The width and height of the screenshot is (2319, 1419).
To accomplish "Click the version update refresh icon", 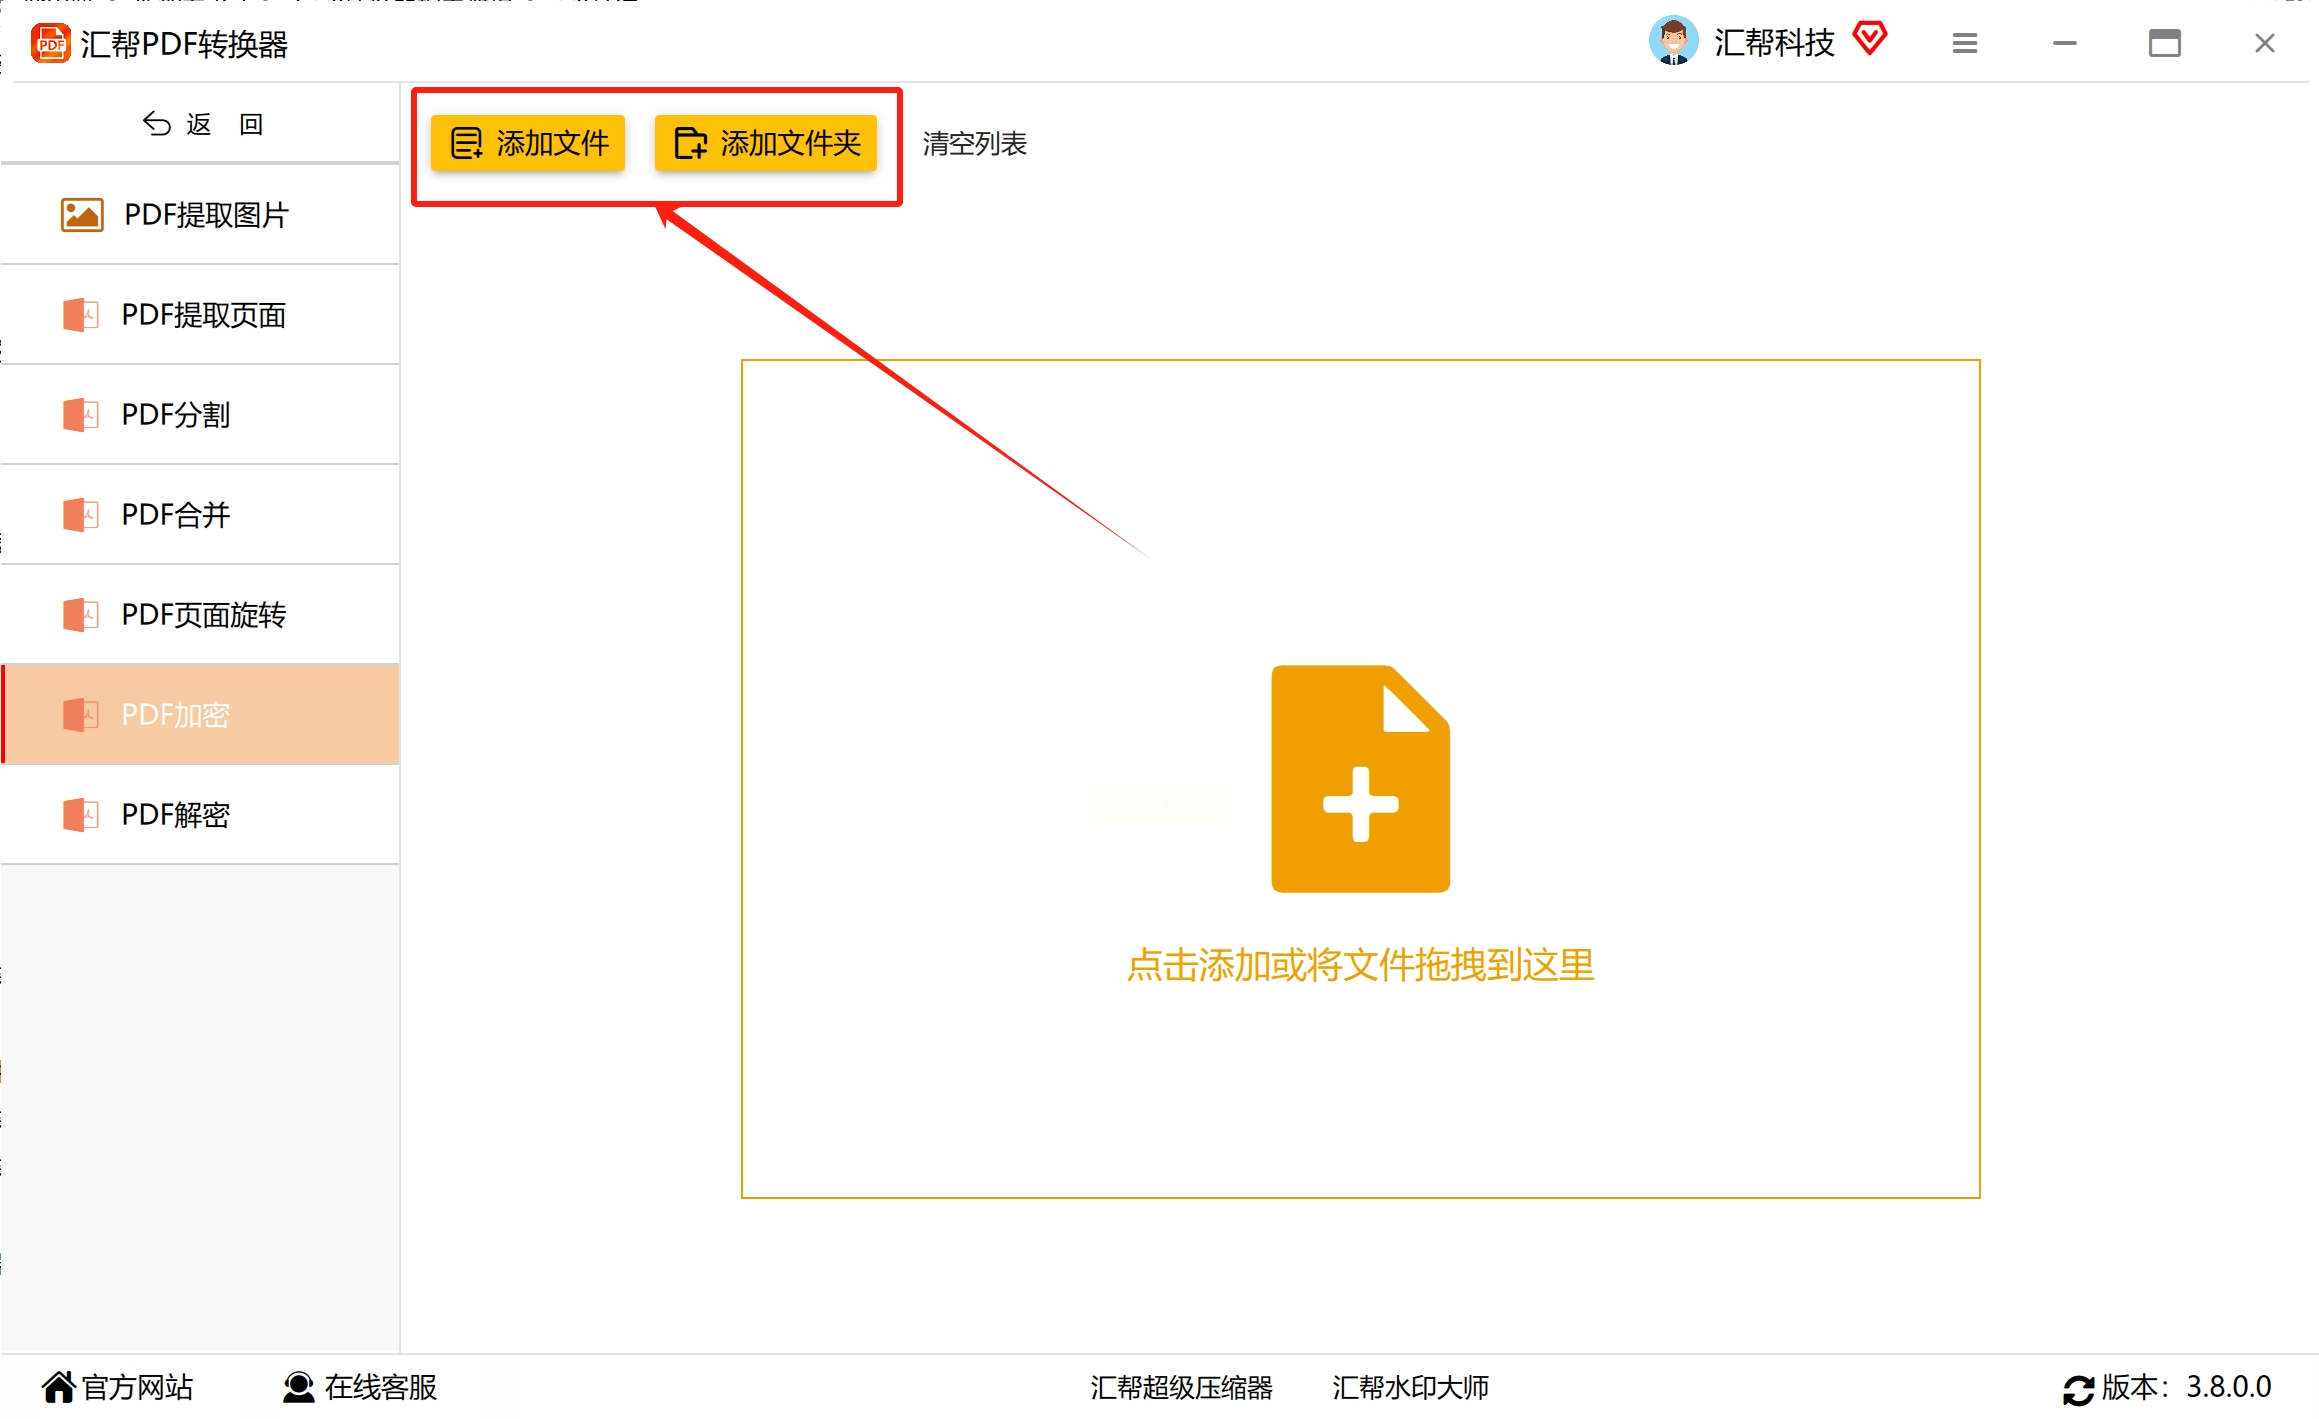I will [x=2078, y=1389].
